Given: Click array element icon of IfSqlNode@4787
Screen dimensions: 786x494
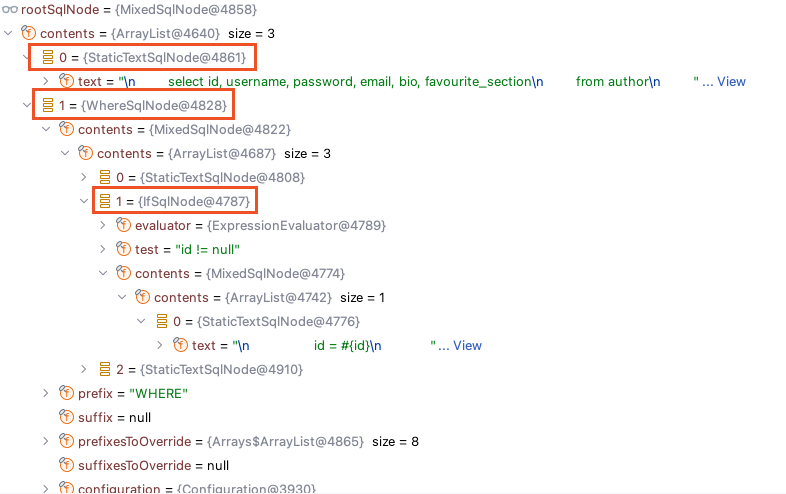Looking at the screenshot, I should 105,201.
